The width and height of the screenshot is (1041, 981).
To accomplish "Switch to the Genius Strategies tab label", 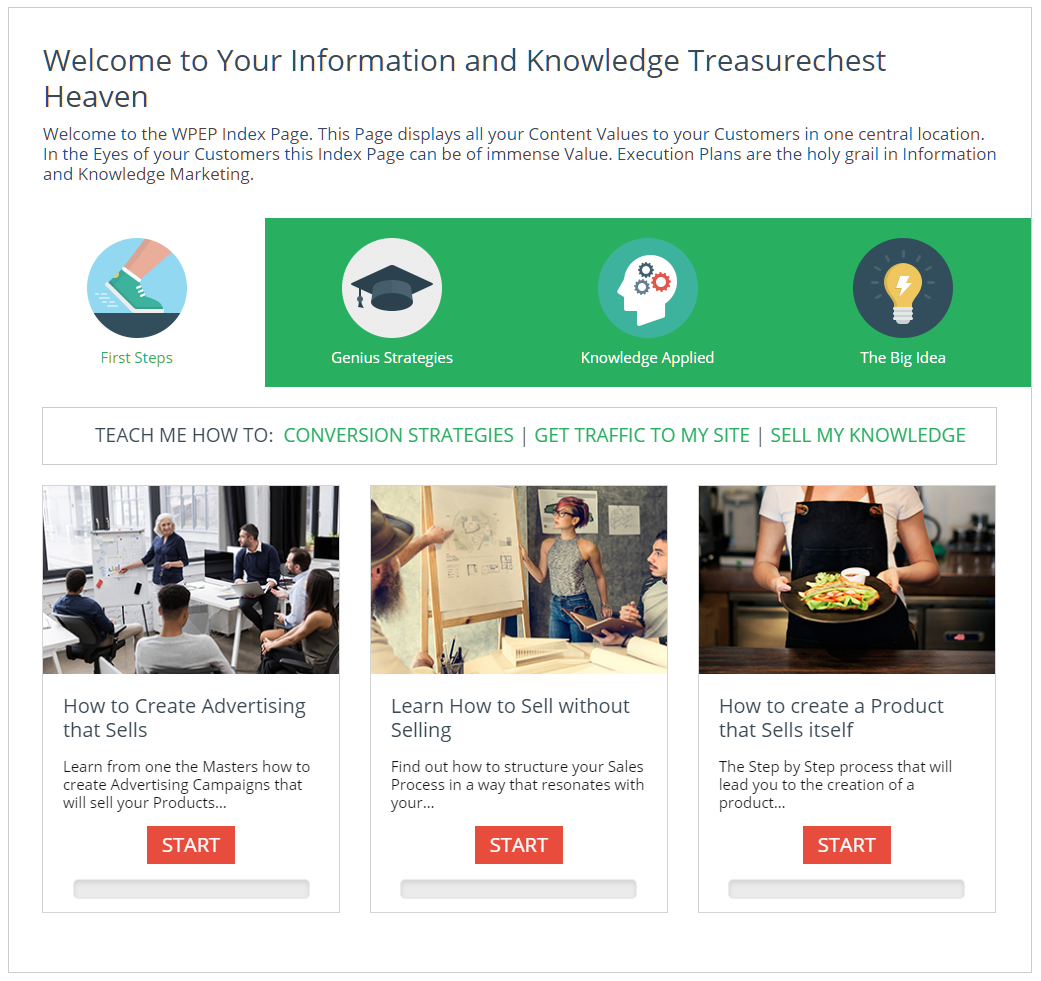I will (x=392, y=358).
